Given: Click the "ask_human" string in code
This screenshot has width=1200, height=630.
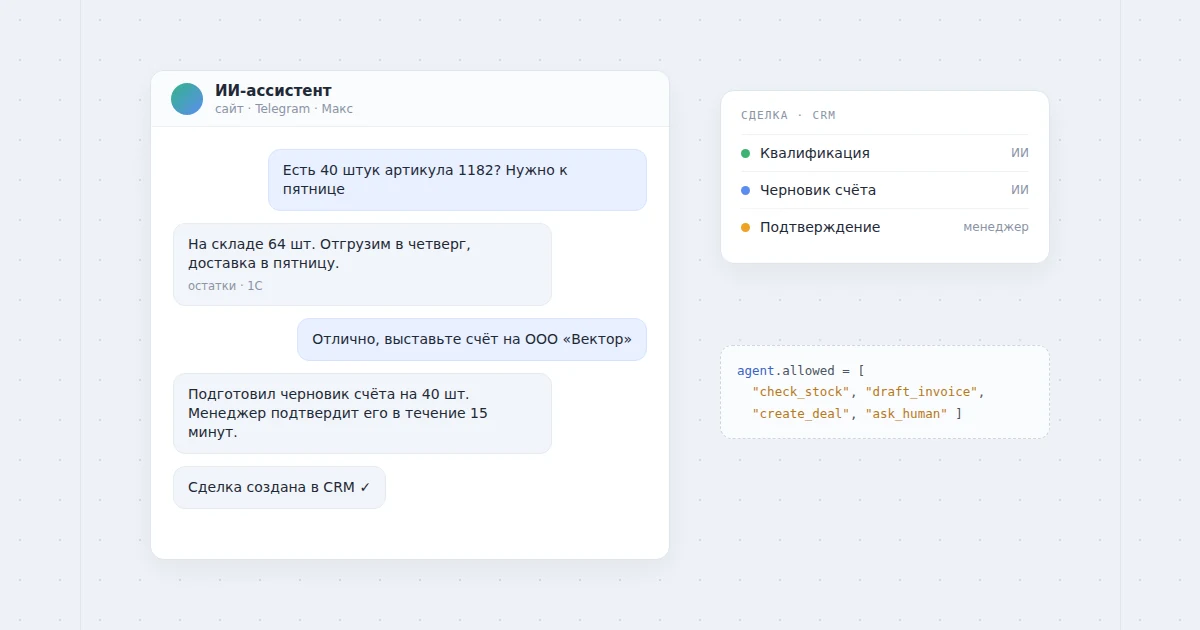Looking at the screenshot, I should (x=906, y=414).
